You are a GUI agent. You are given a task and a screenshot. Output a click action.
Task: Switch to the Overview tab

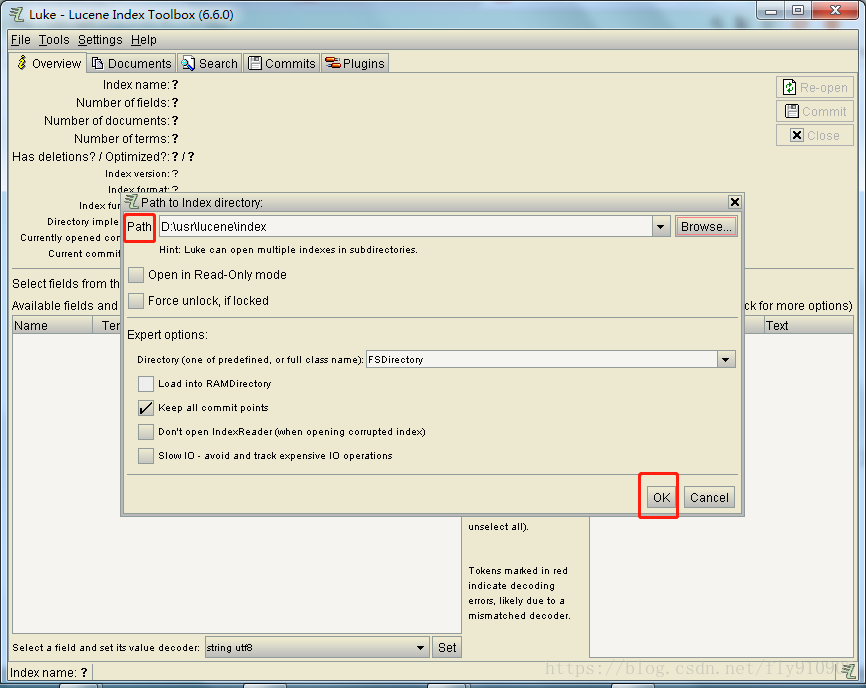tap(48, 63)
